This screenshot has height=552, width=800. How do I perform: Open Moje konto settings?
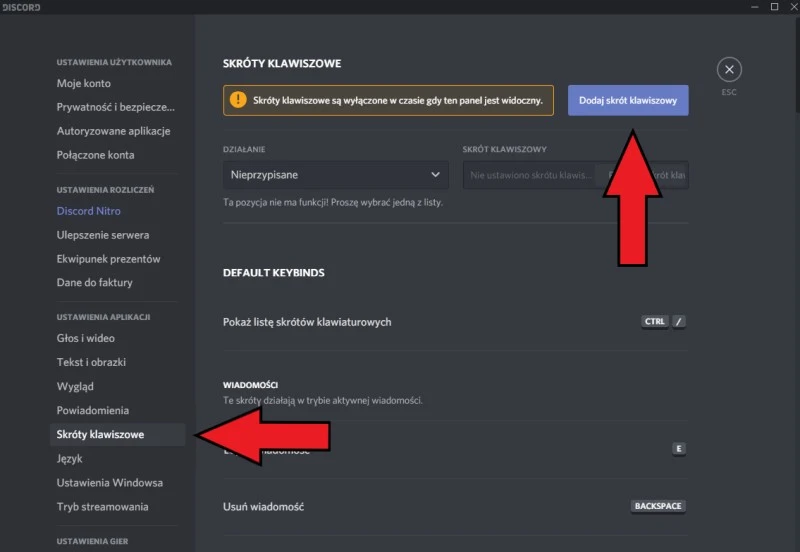84,83
